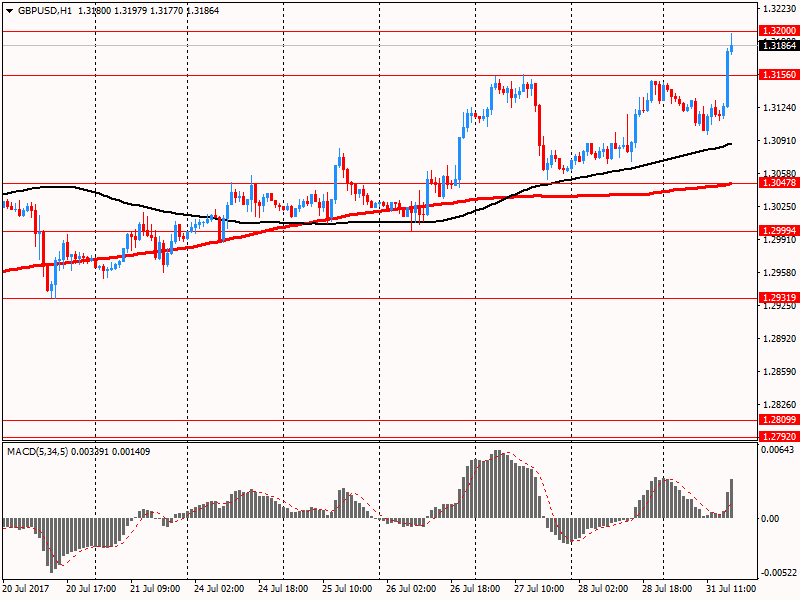Click the 26 Jul 18:00 time label
The width and height of the screenshot is (800, 600).
(475, 589)
